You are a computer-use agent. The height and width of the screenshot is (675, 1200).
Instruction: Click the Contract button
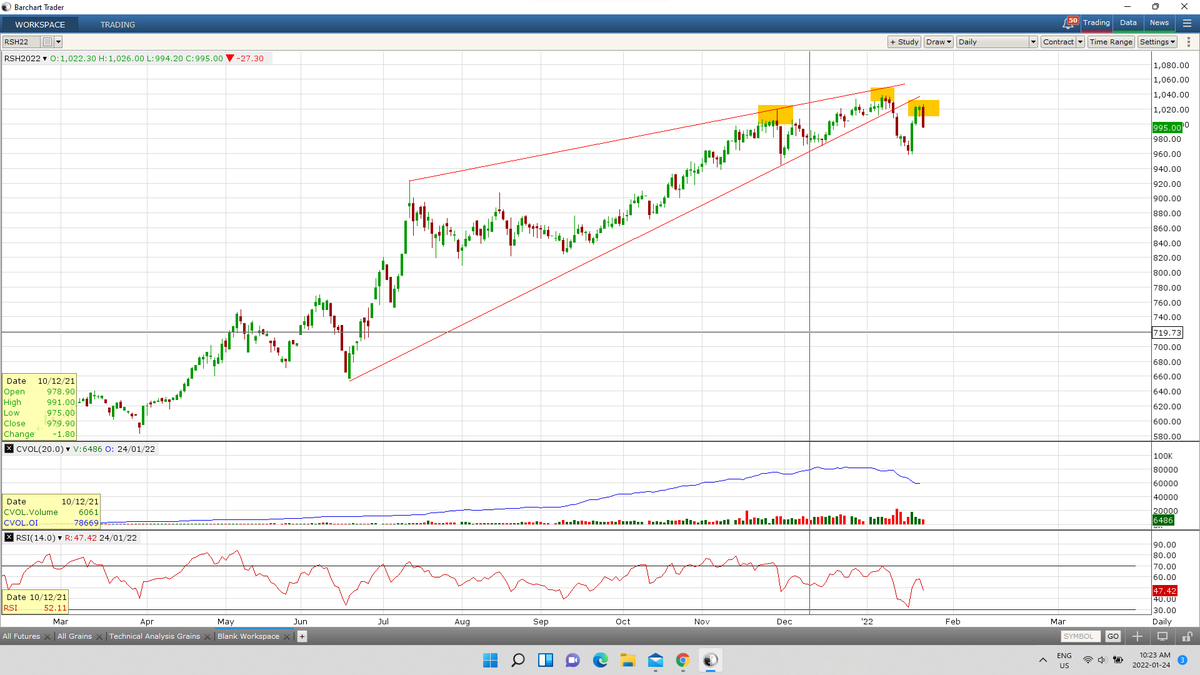click(x=1058, y=42)
